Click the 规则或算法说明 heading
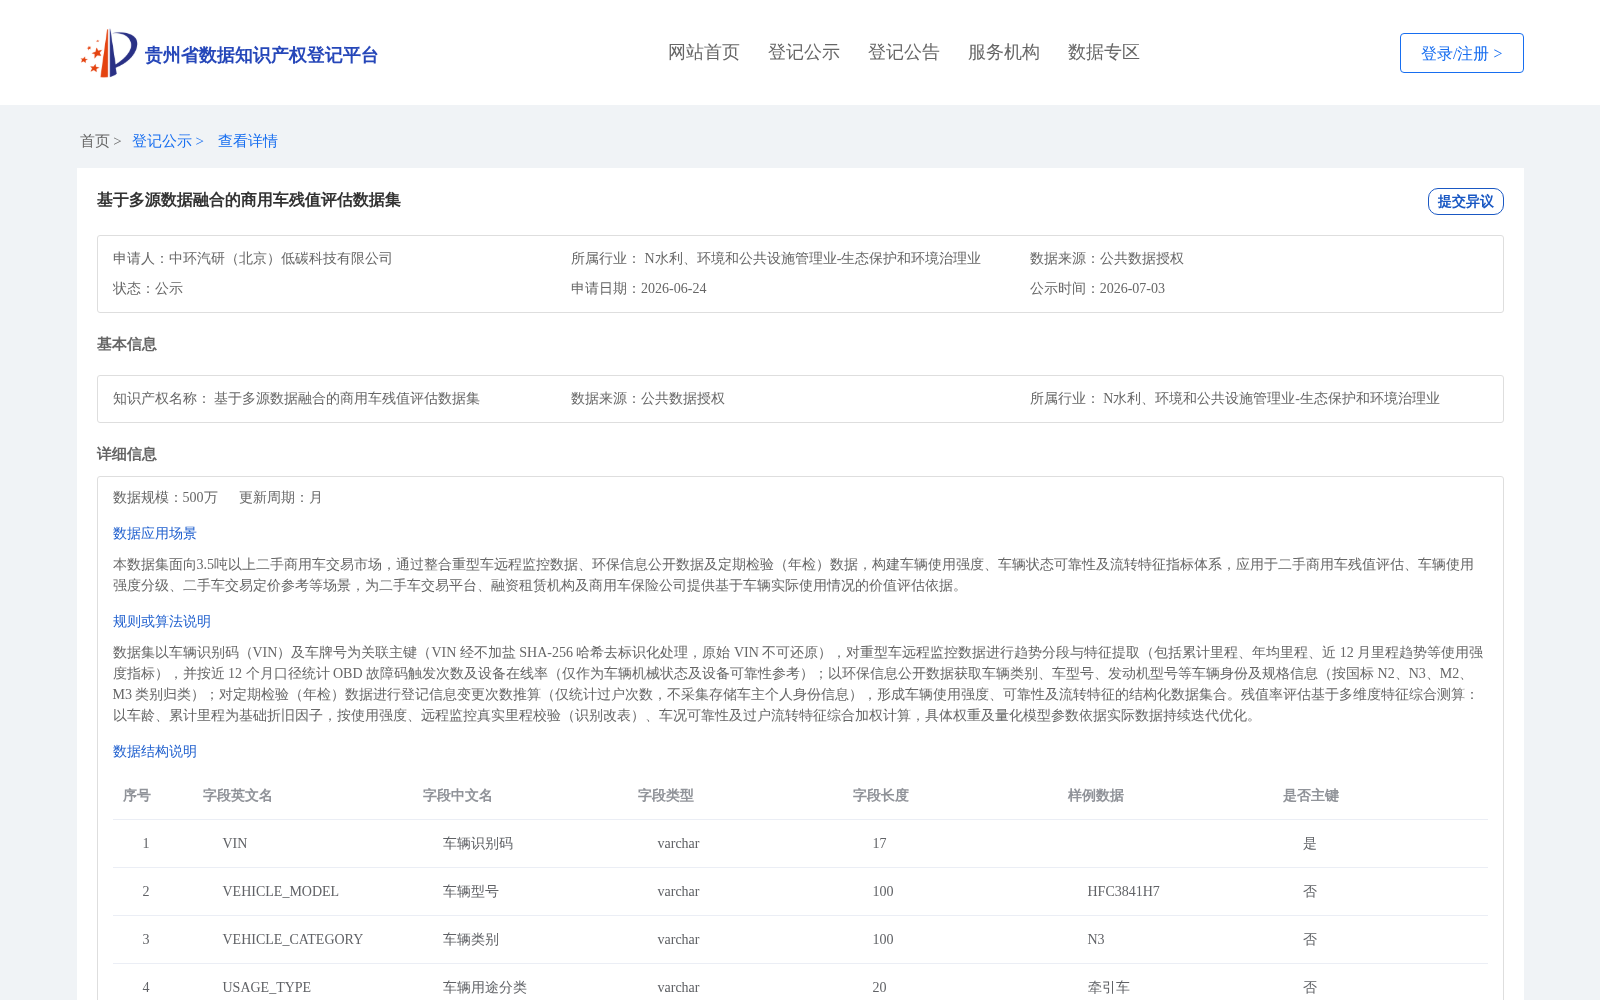The image size is (1600, 1000). [162, 621]
